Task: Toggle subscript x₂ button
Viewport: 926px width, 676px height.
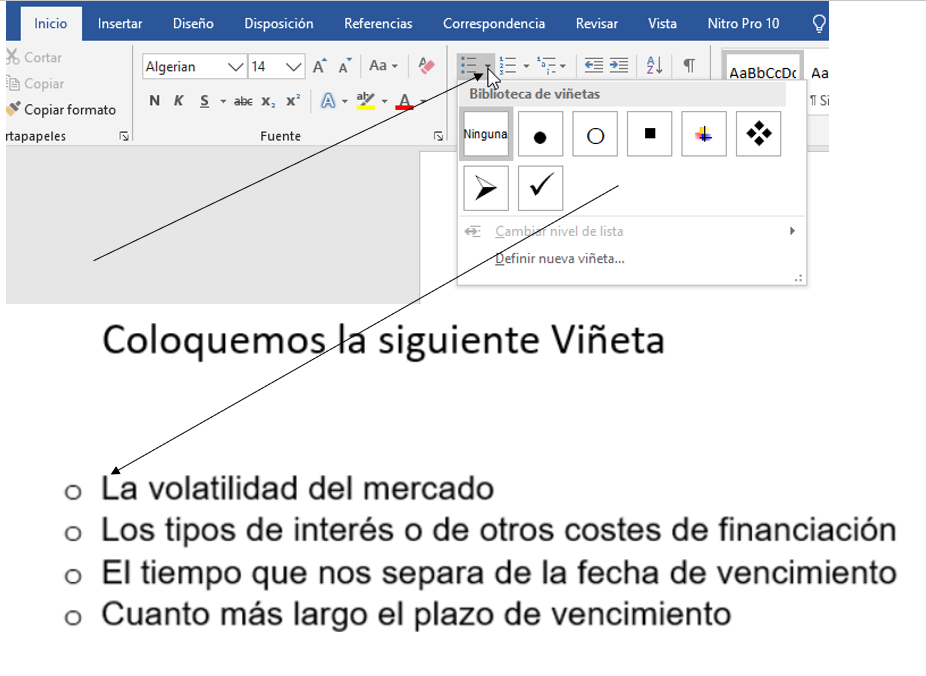Action: (268, 102)
